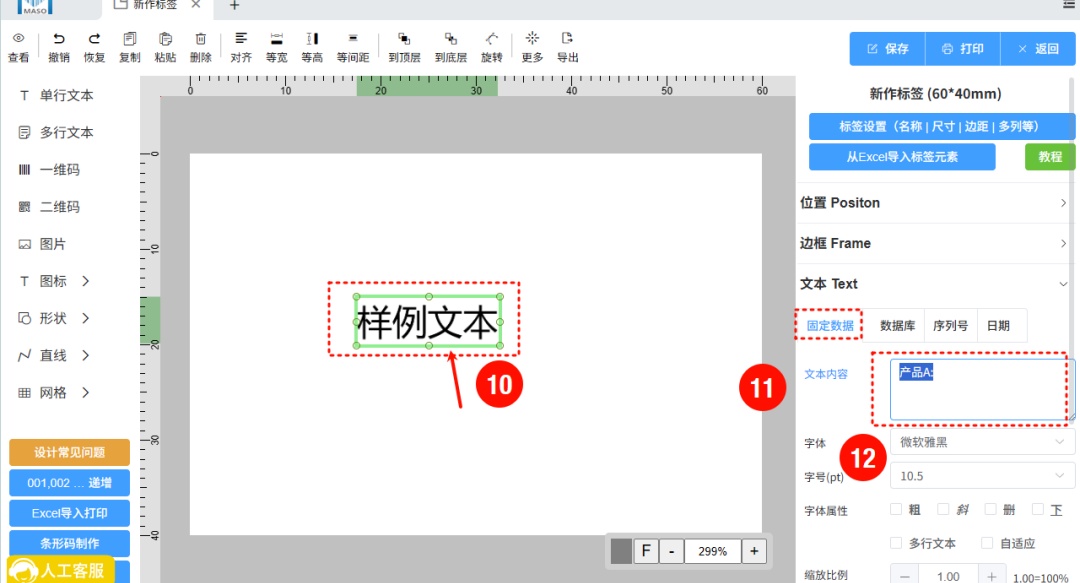Insert a 一维码 barcode element
The height and width of the screenshot is (583, 1080).
tap(48, 170)
